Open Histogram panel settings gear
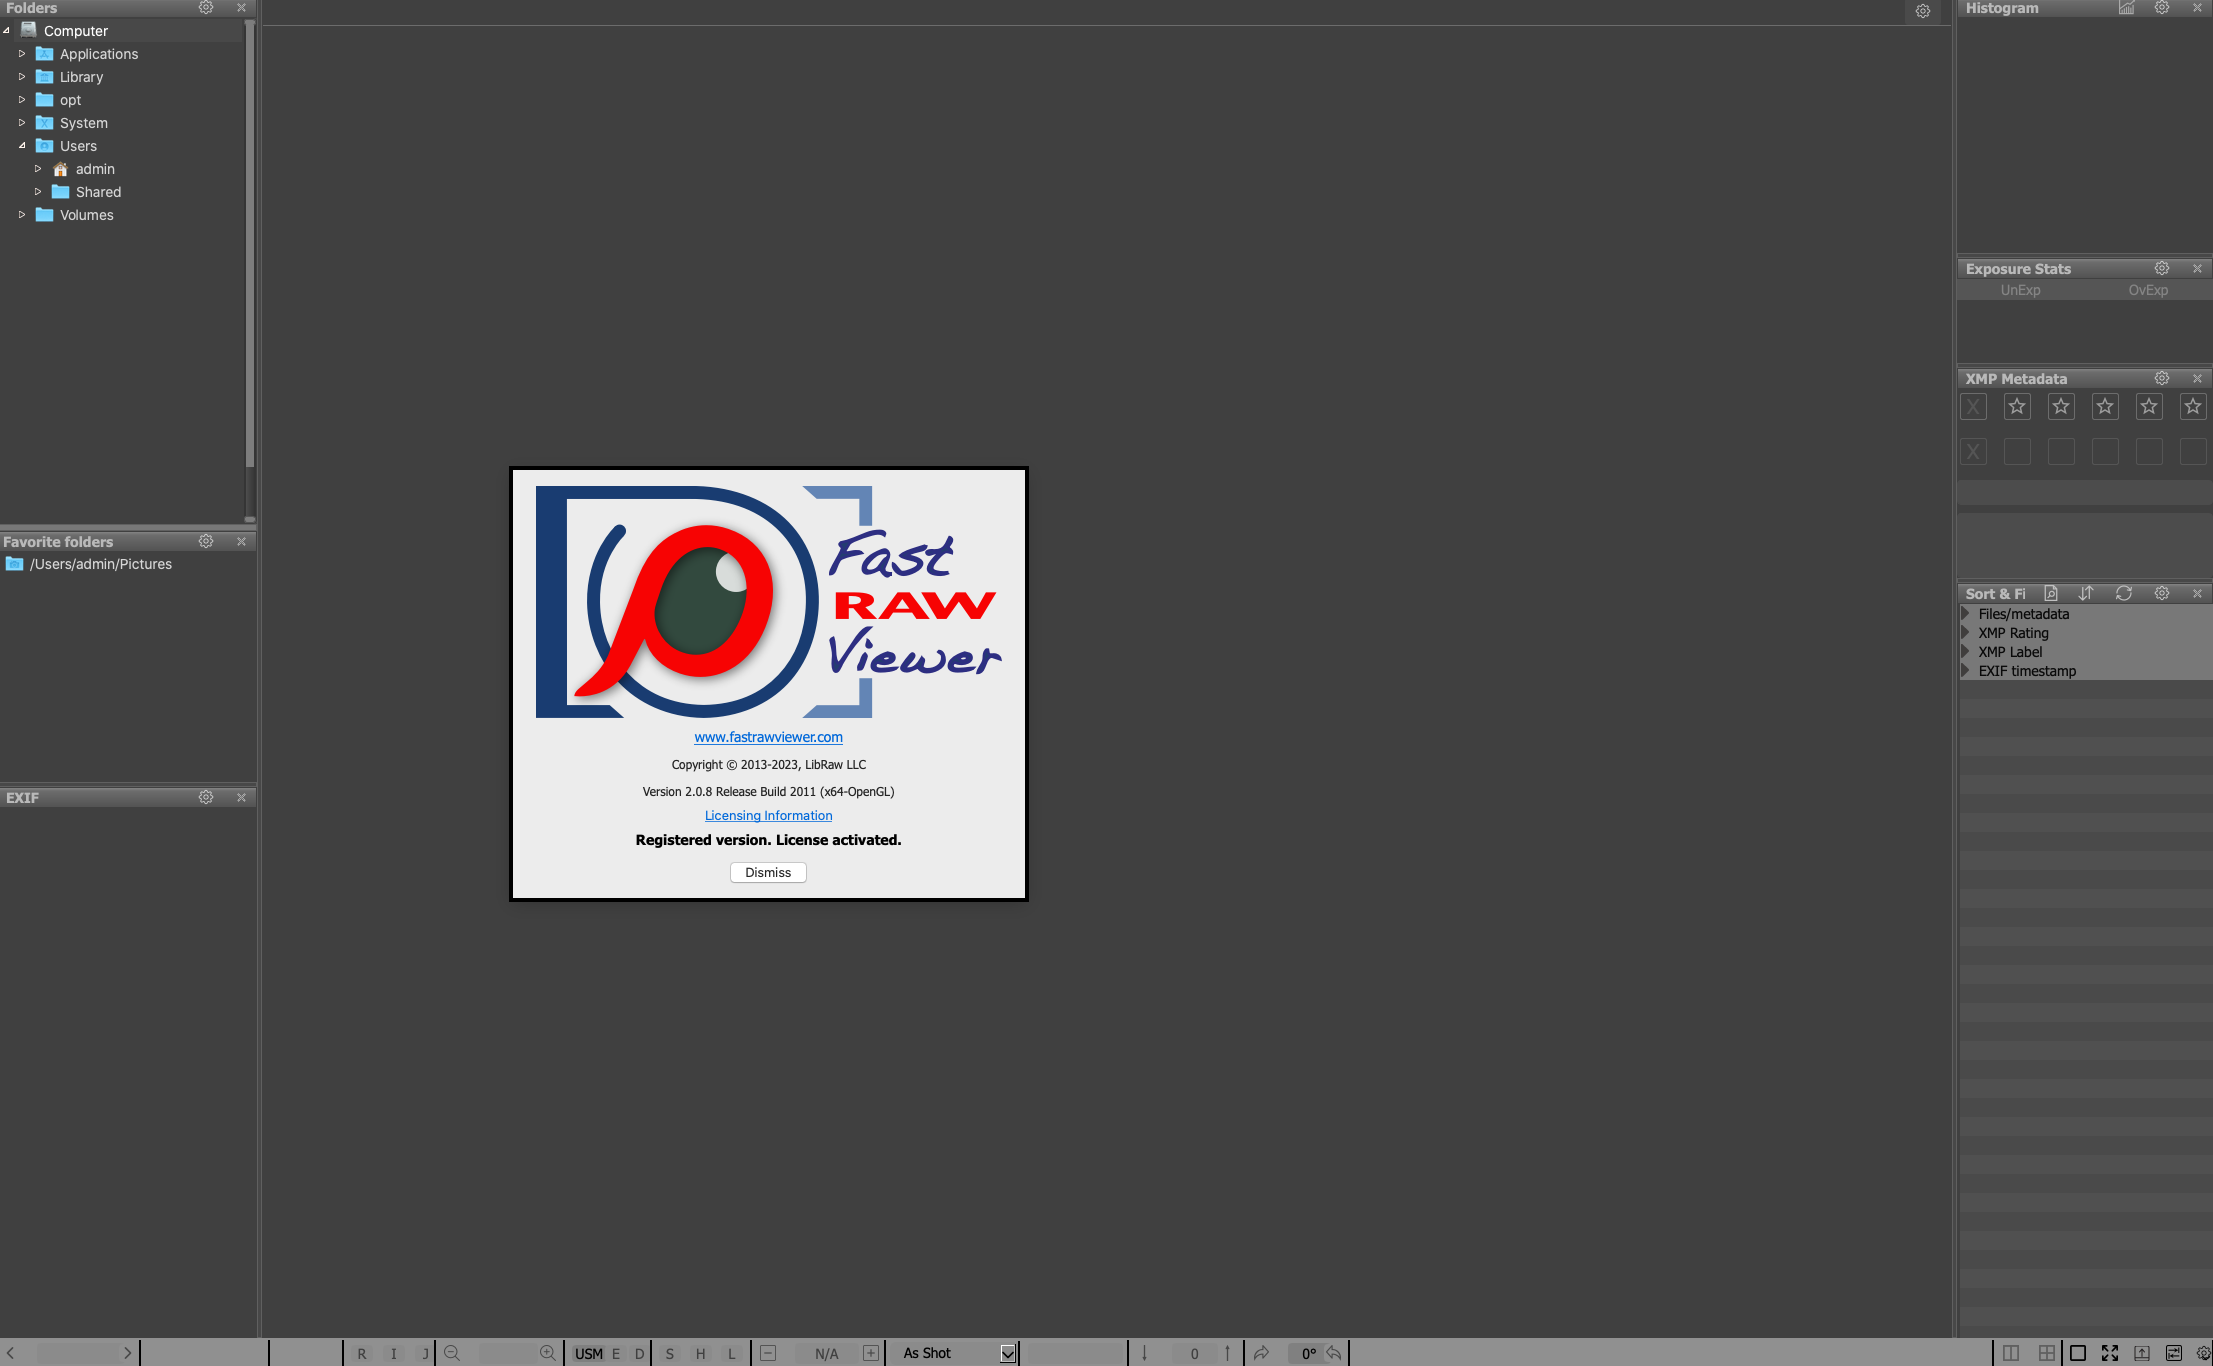This screenshot has height=1366, width=2213. tap(2162, 8)
